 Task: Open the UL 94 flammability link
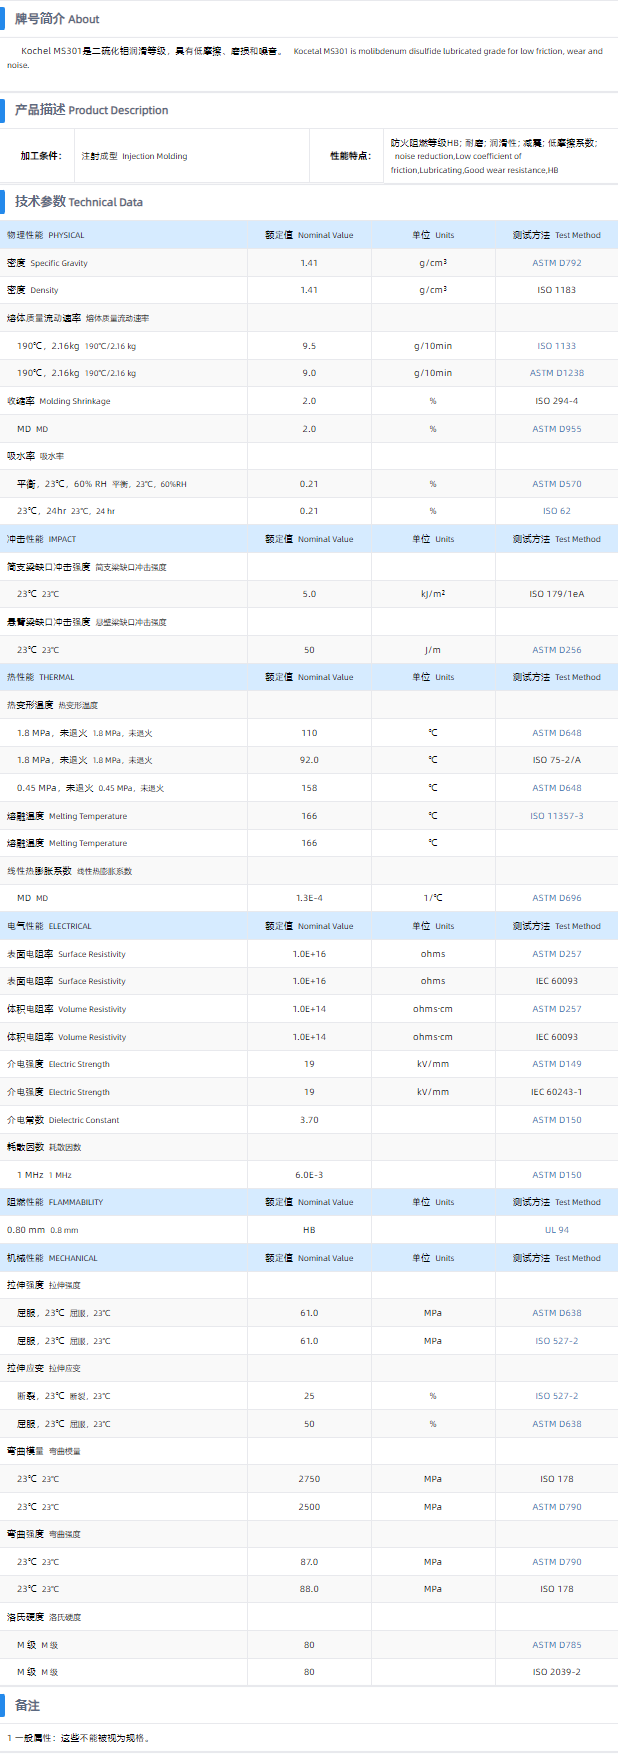click(x=556, y=1230)
